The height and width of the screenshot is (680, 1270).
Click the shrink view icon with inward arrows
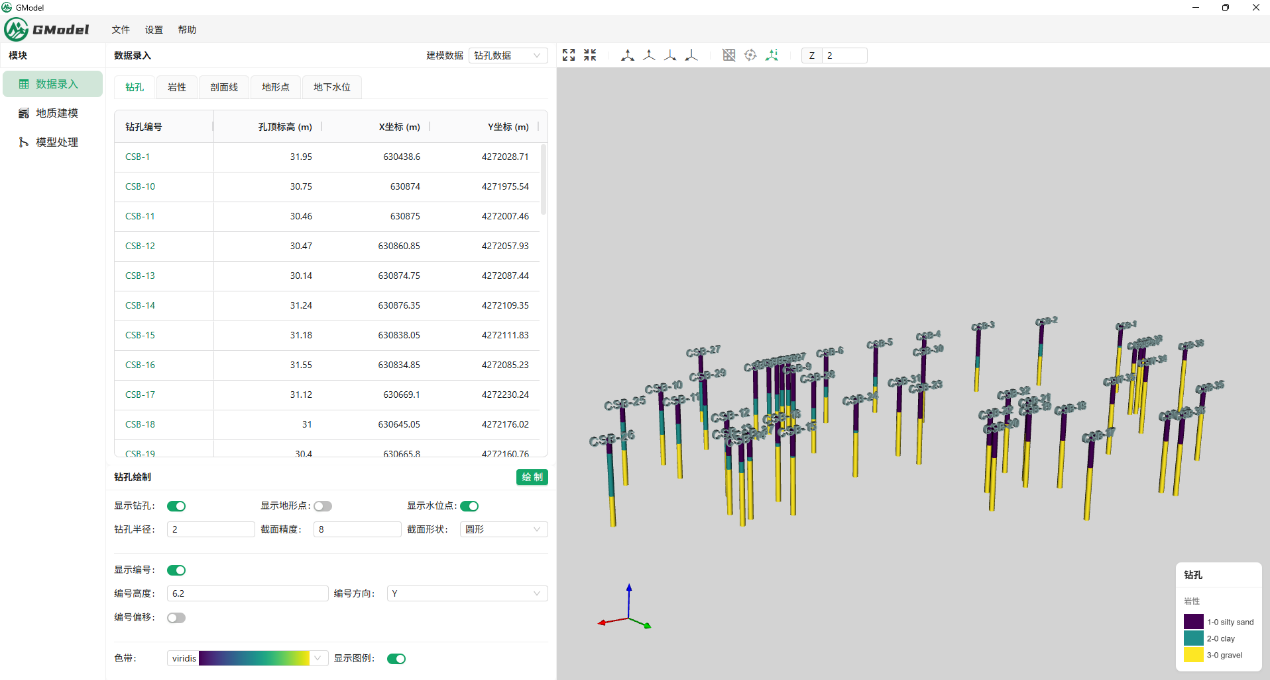[x=590, y=56]
